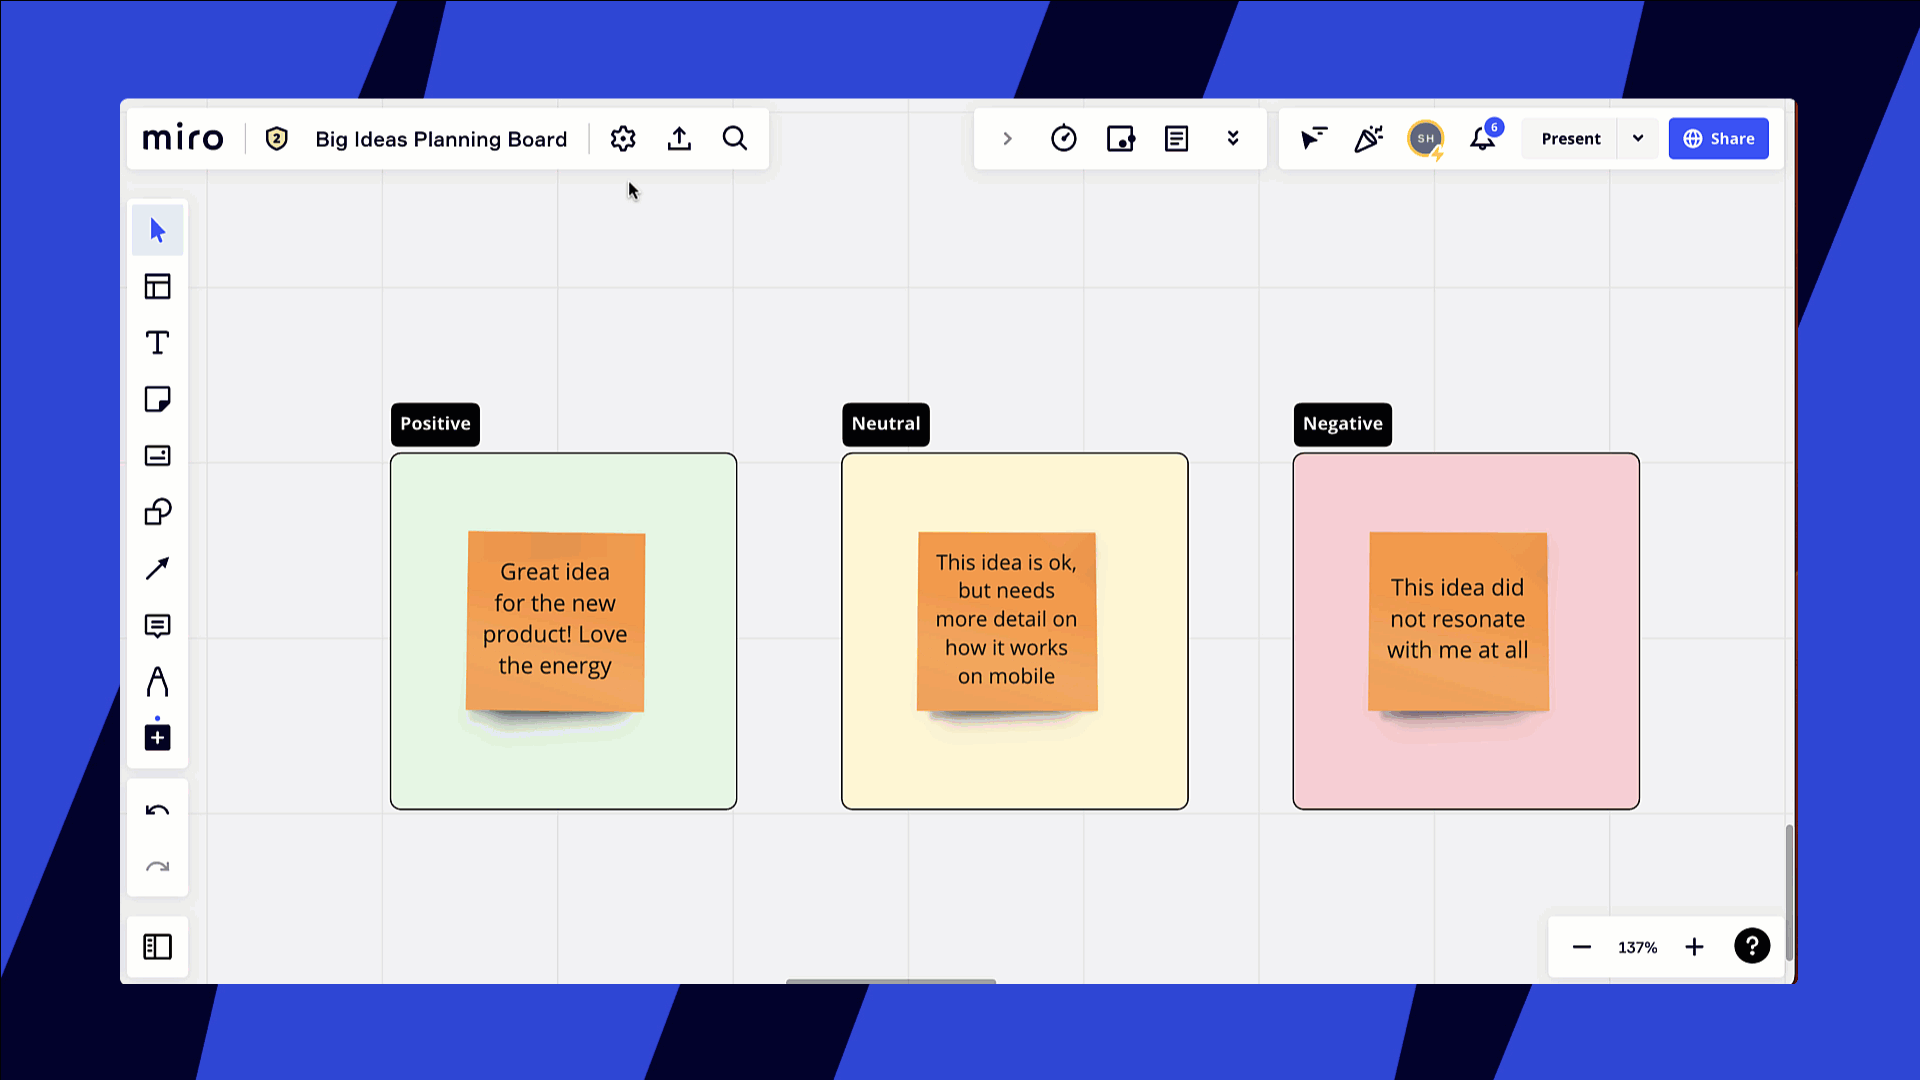Expand the more tools menu chevron

coord(1232,138)
